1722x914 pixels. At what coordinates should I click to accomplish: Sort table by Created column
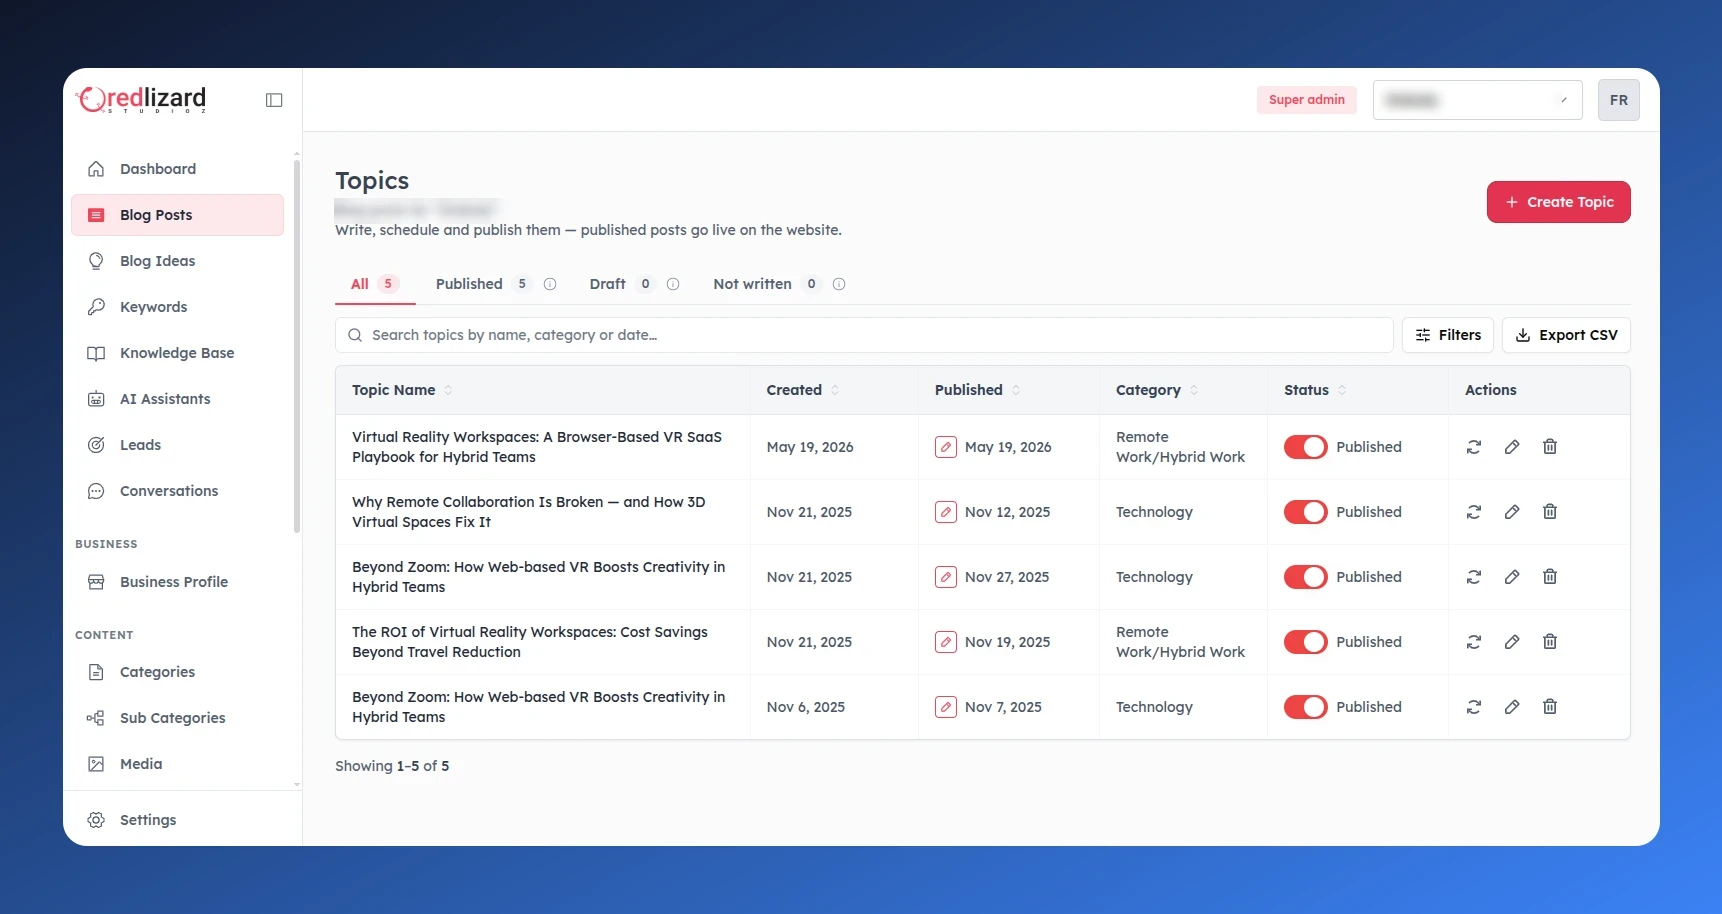pos(835,390)
